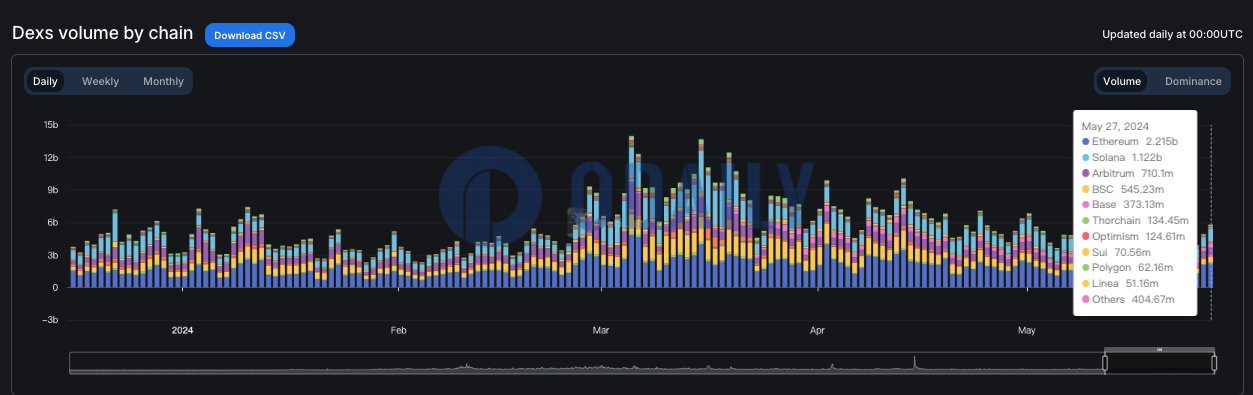
Task: Click the Solana legend dot in the tooltip
Action: (1085, 158)
